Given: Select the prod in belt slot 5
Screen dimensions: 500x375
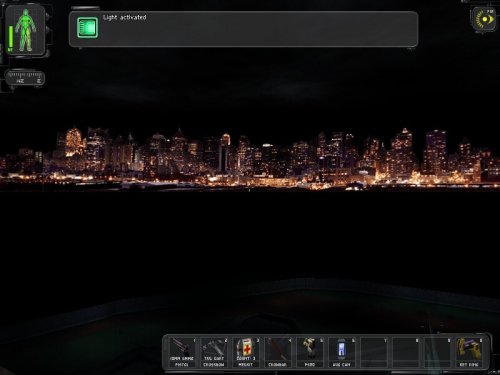Looking at the screenshot, I should pos(310,352).
